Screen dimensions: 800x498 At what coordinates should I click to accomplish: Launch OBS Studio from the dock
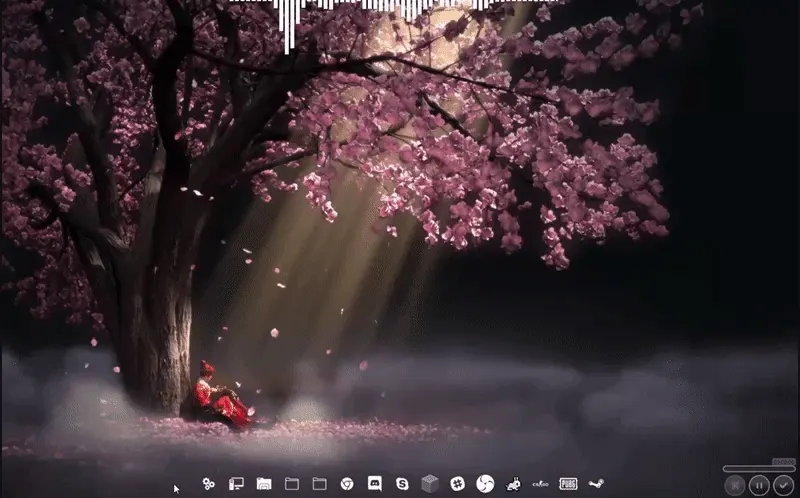(485, 484)
